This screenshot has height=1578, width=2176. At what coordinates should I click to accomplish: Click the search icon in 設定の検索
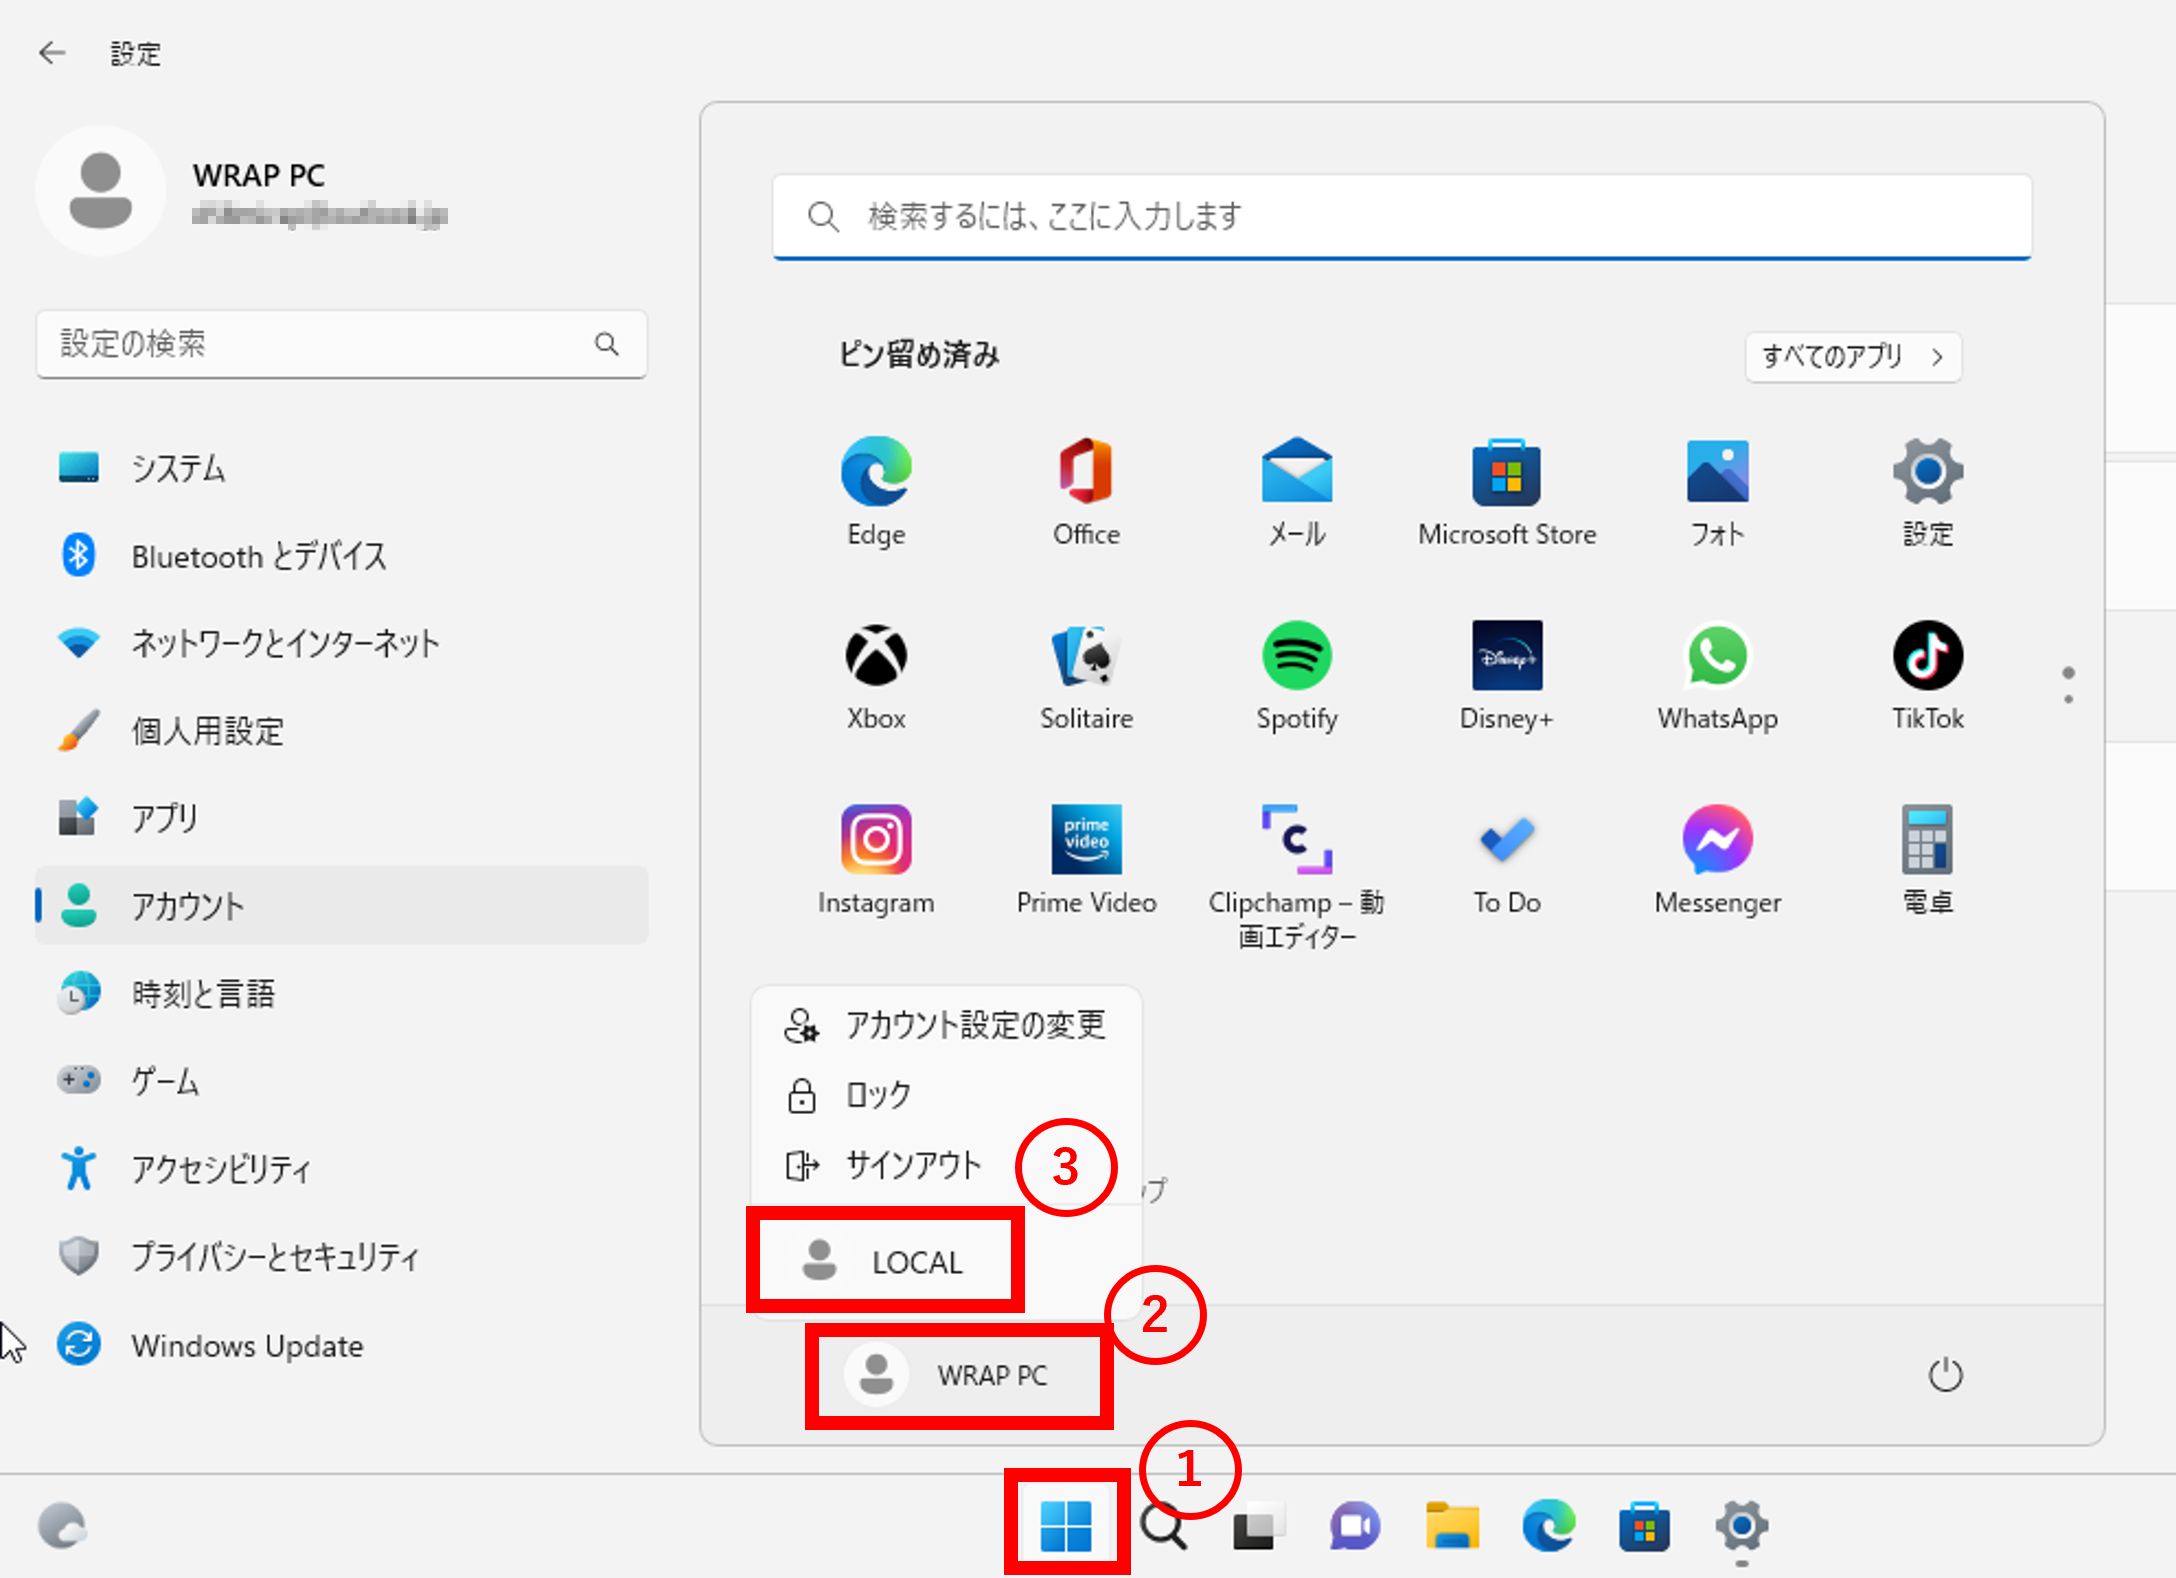(x=606, y=344)
